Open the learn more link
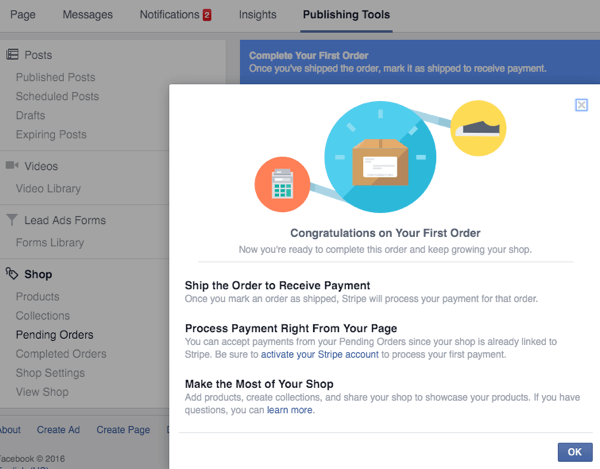The image size is (600, 469). [290, 409]
